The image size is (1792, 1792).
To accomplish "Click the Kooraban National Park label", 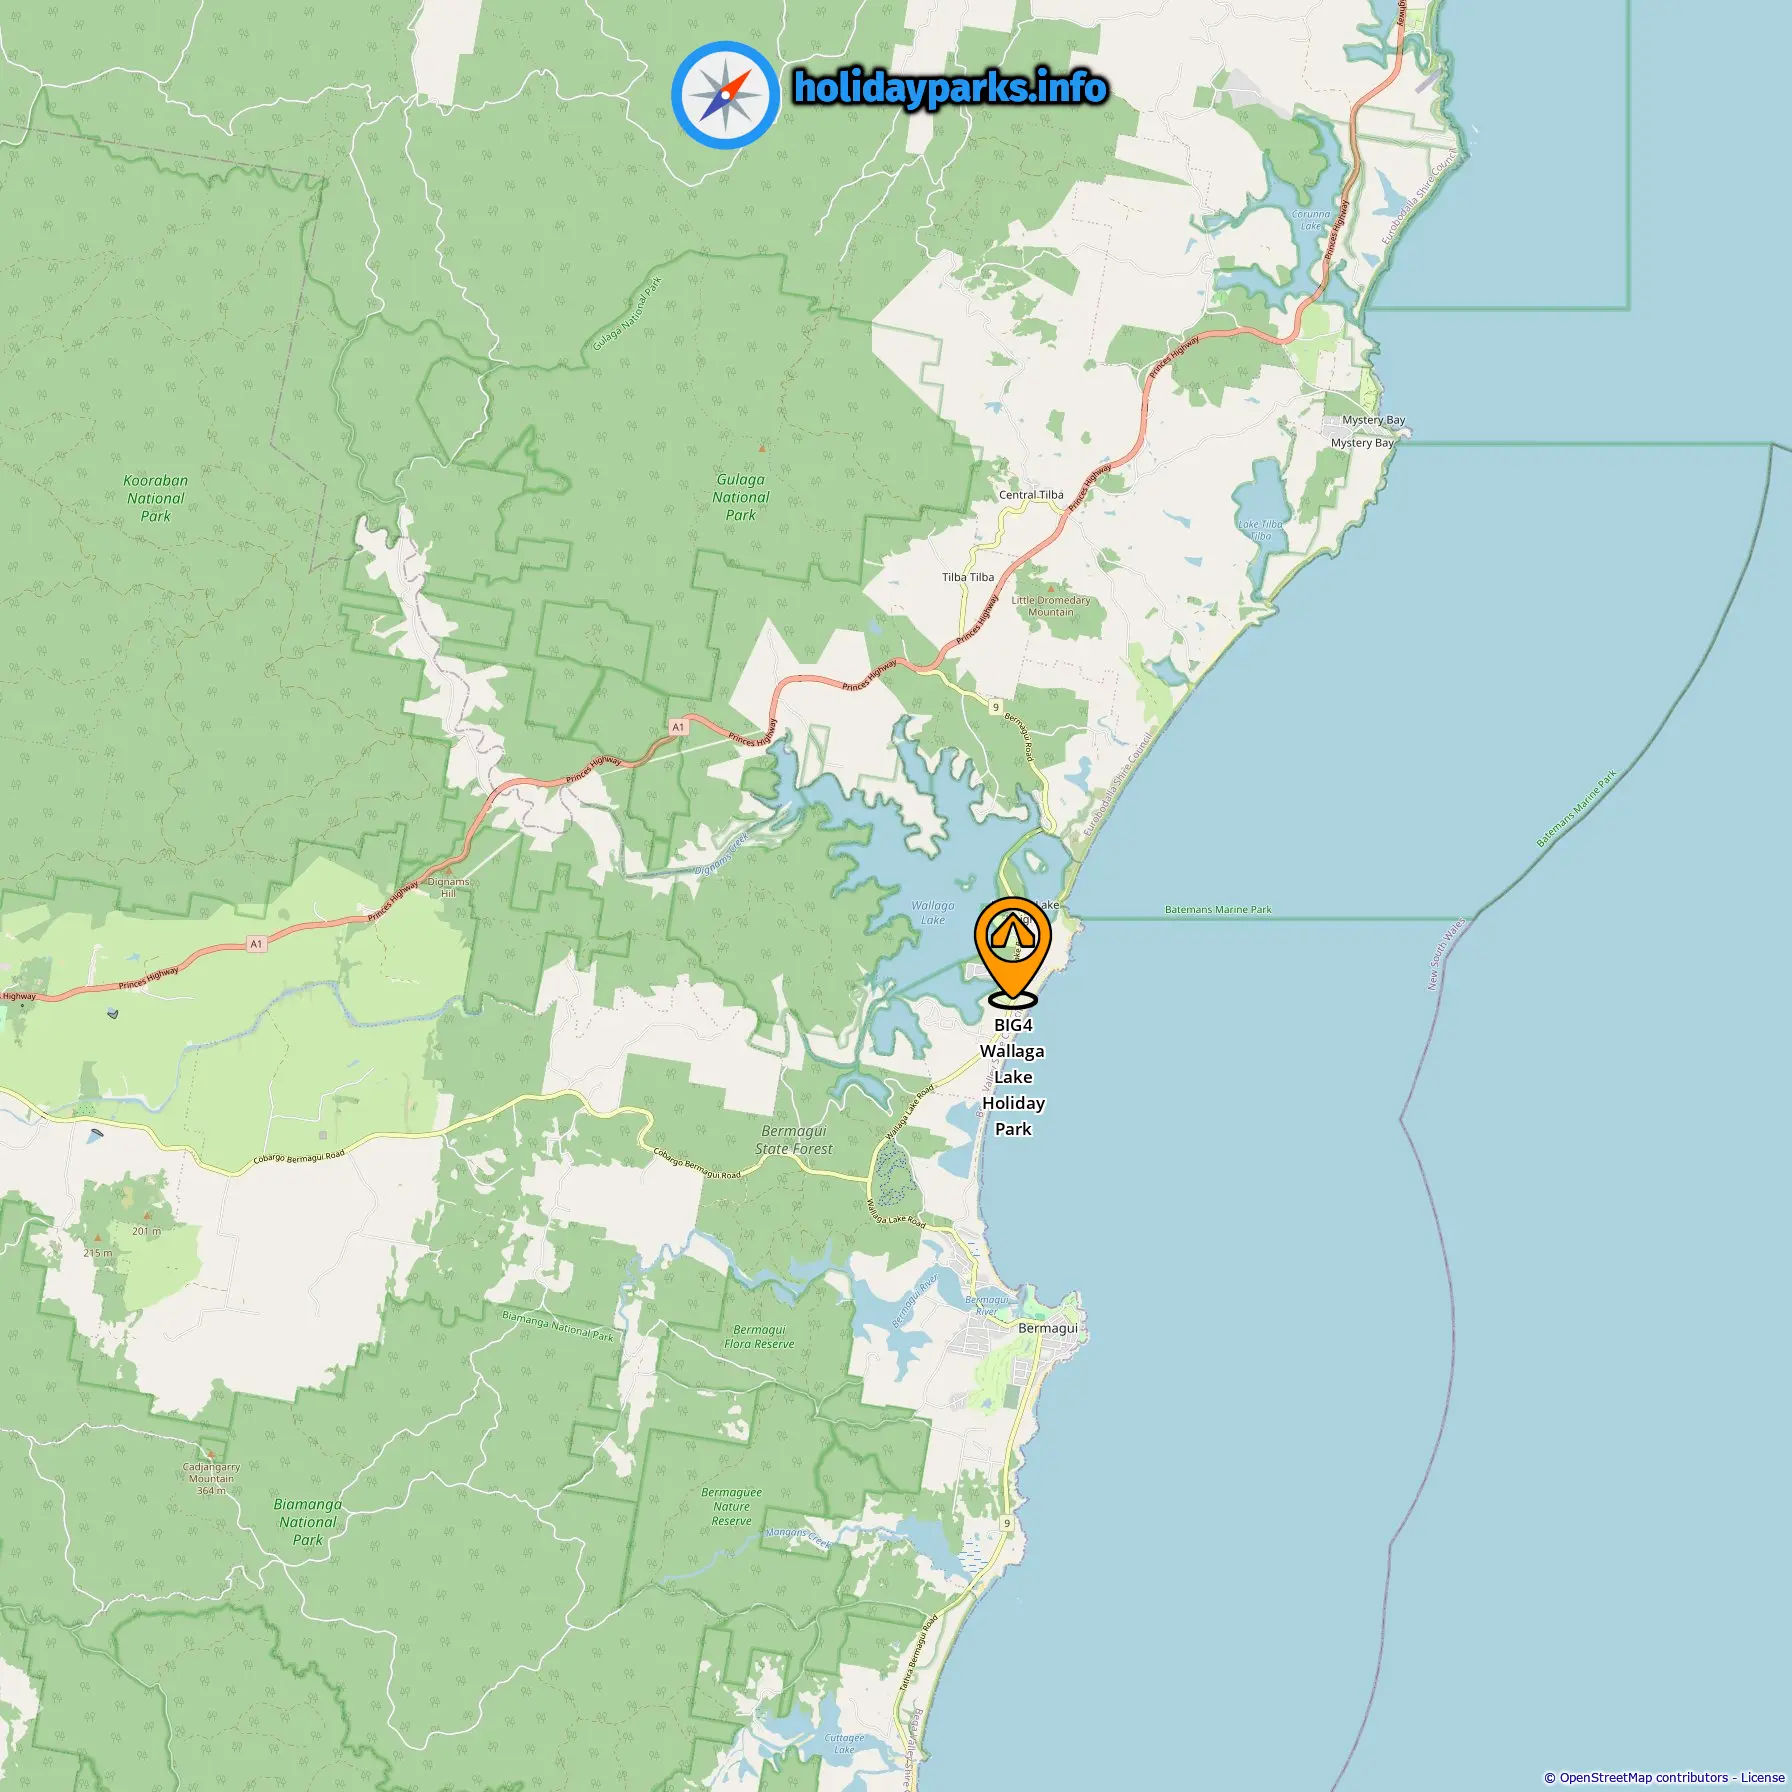I will (x=156, y=498).
